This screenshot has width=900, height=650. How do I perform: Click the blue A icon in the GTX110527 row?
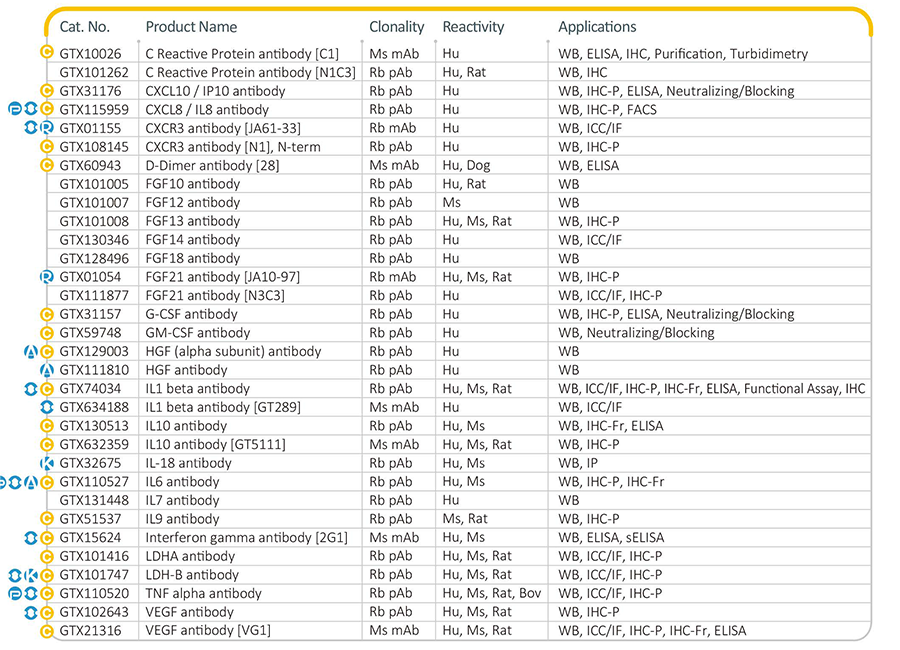pyautogui.click(x=31, y=482)
